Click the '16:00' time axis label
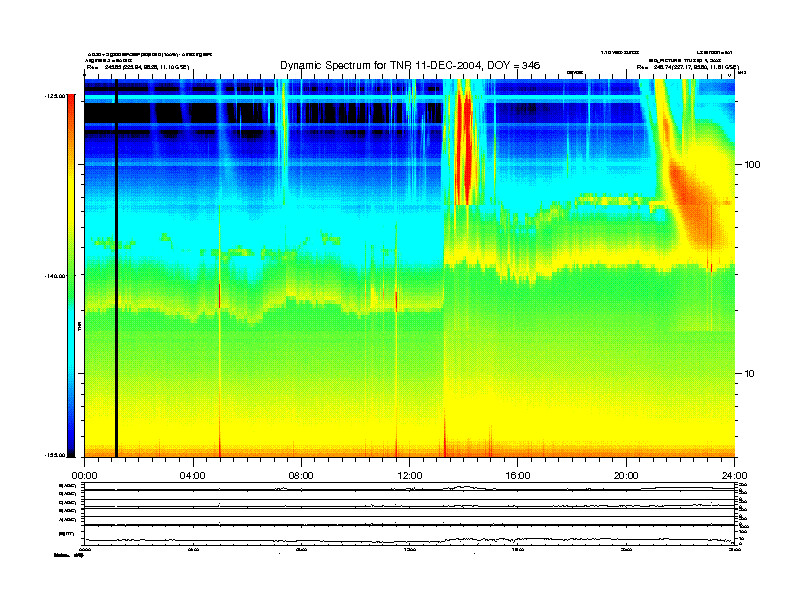Viewport: 792px width, 612px height. coord(518,476)
